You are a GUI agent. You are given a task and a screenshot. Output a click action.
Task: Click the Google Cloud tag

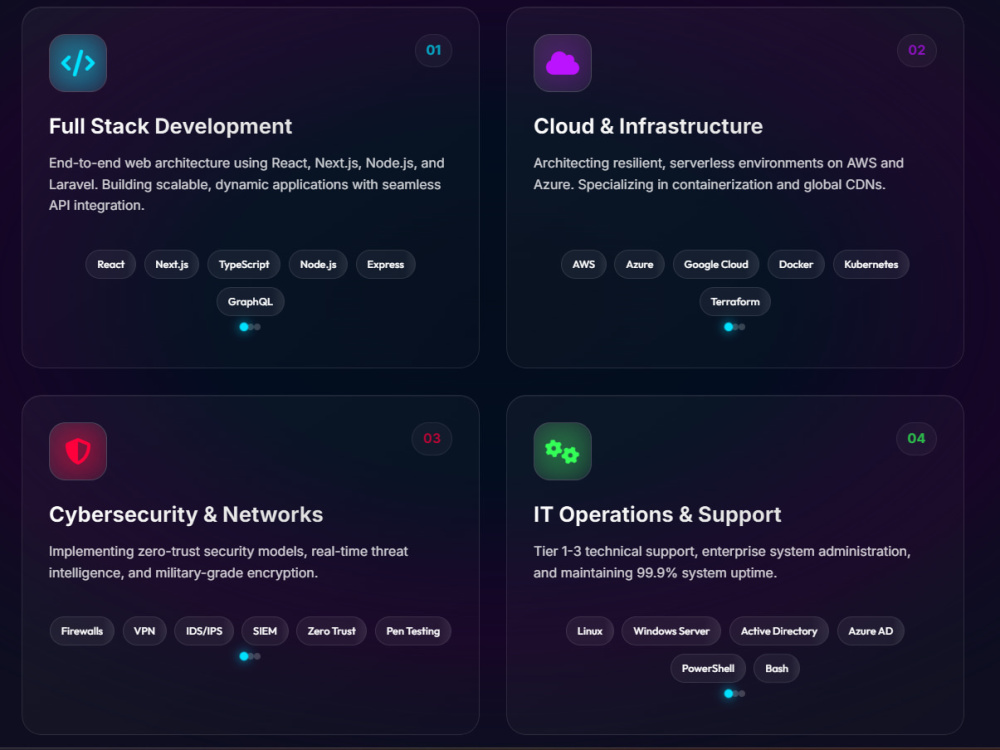[x=716, y=265]
